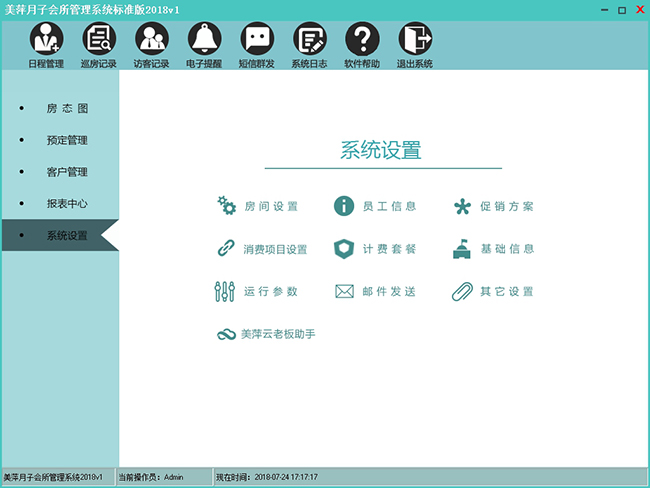Click 退出系统 exit system icon
The width and height of the screenshot is (650, 488).
(x=415, y=40)
